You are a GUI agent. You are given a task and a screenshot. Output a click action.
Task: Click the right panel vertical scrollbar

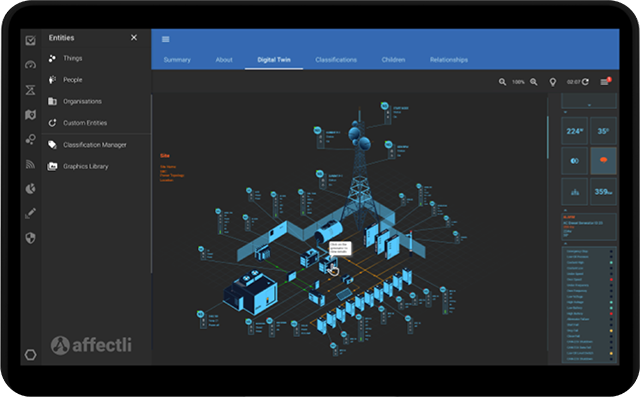point(548,137)
